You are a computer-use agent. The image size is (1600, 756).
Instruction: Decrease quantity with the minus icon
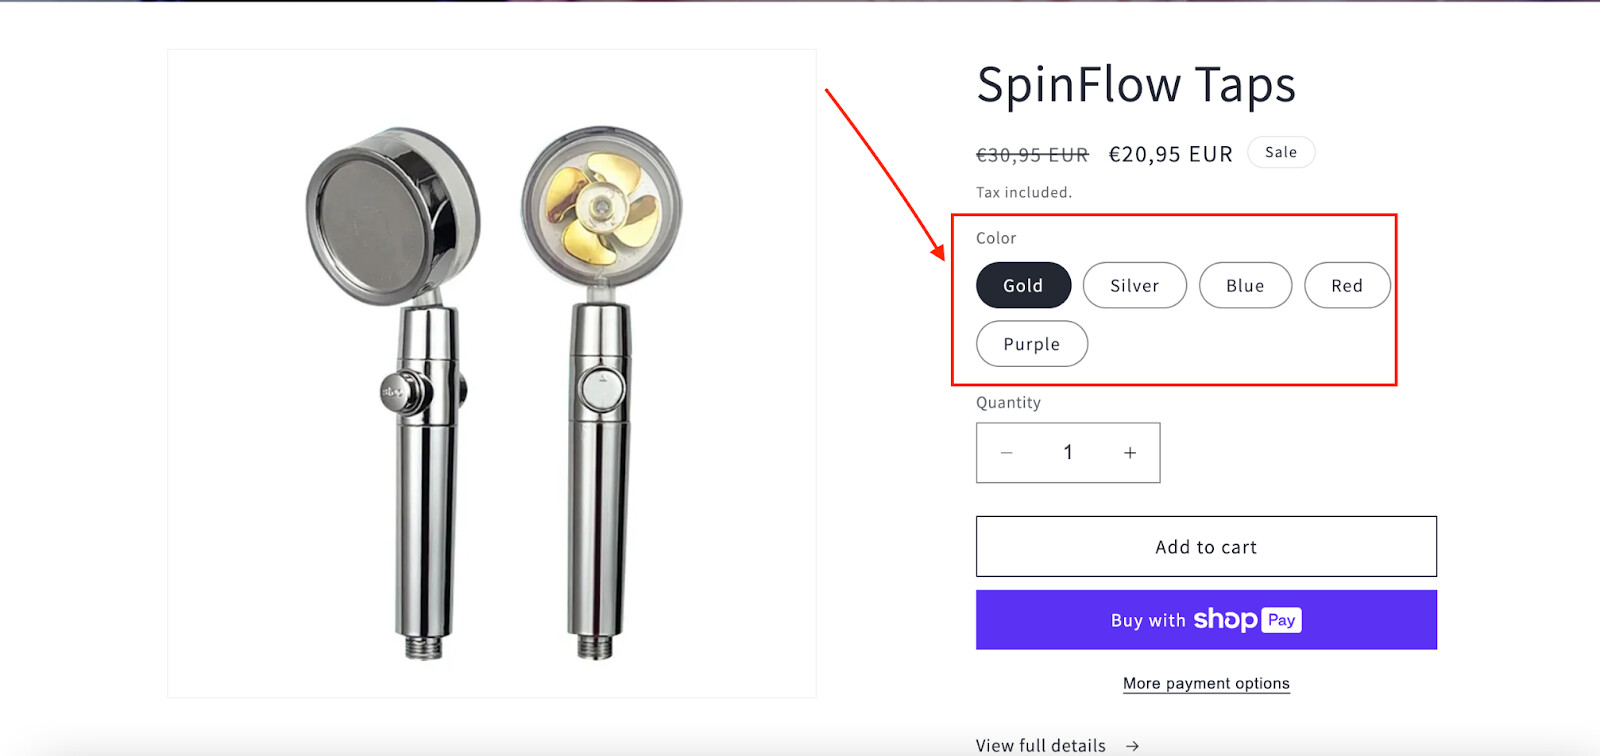(x=1007, y=453)
